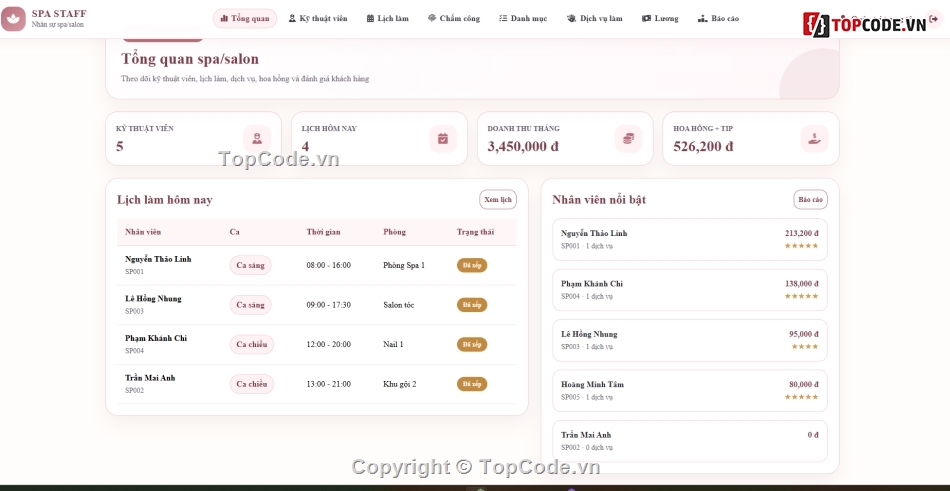This screenshot has width=950, height=491.
Task: Click Đã xếp status in Phạm Khánh Chi row
Action: tap(472, 344)
